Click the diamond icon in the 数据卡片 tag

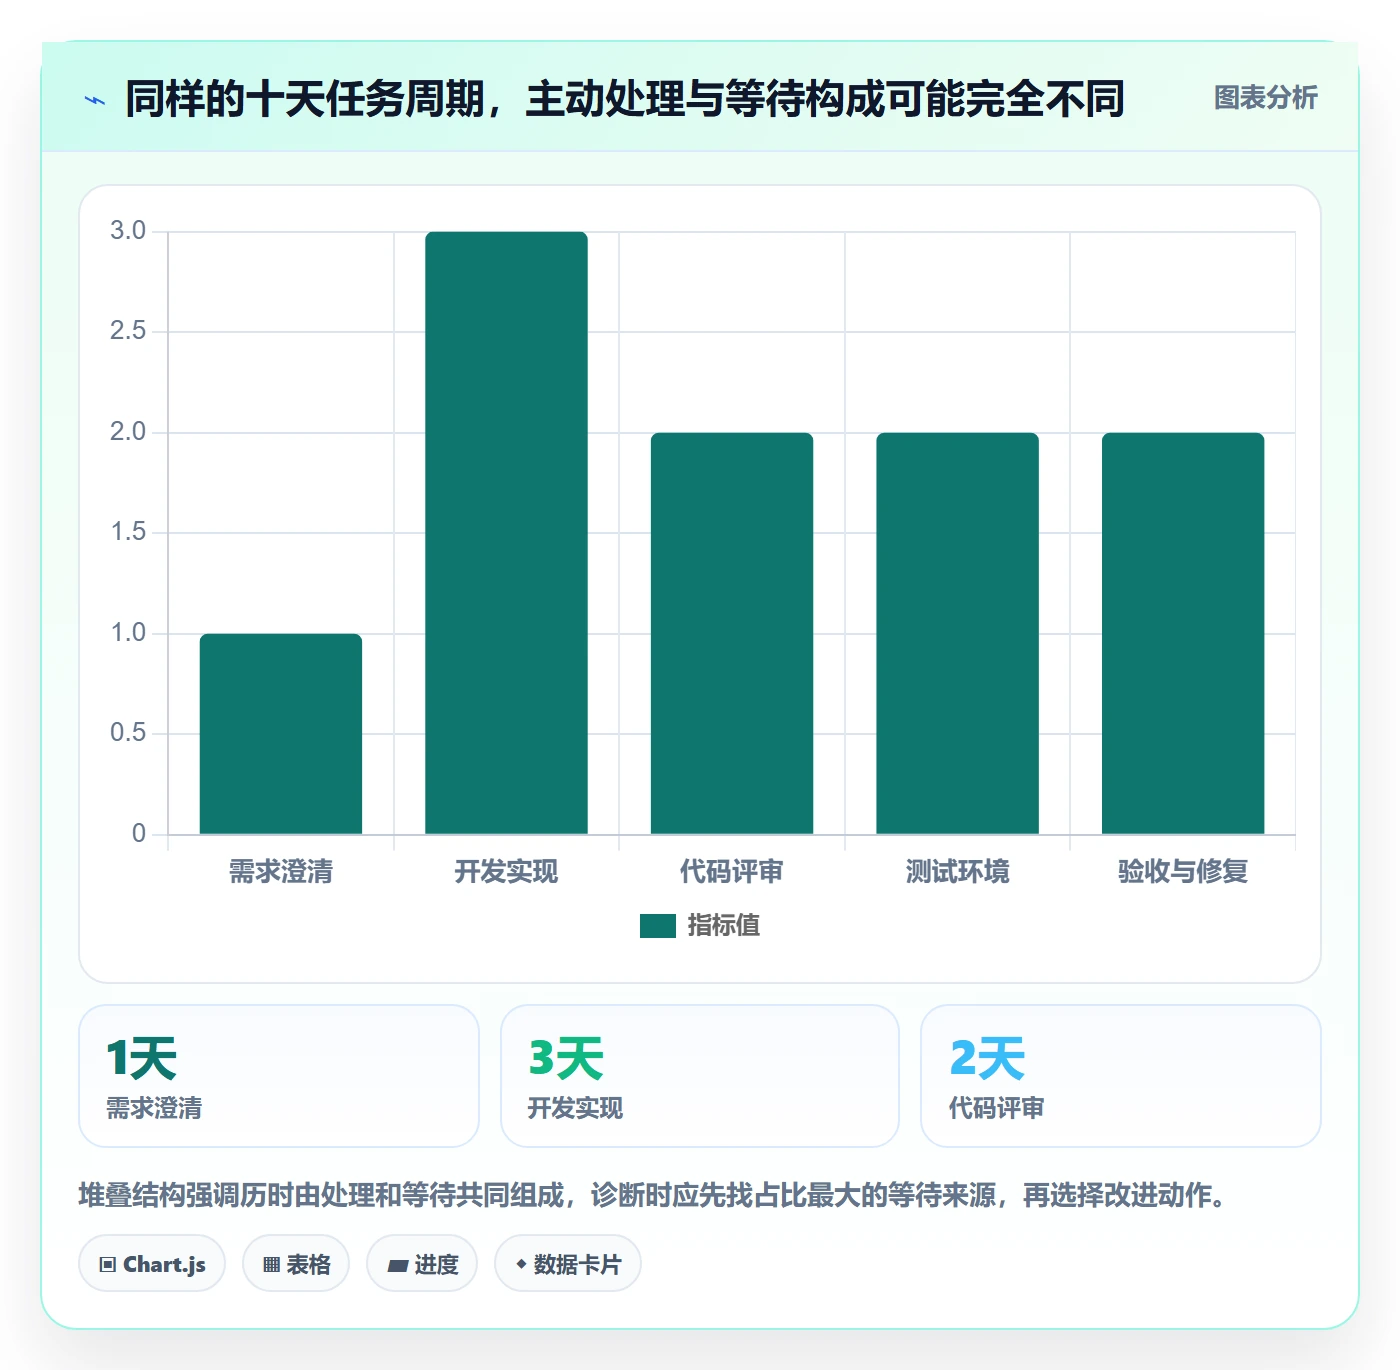point(521,1264)
